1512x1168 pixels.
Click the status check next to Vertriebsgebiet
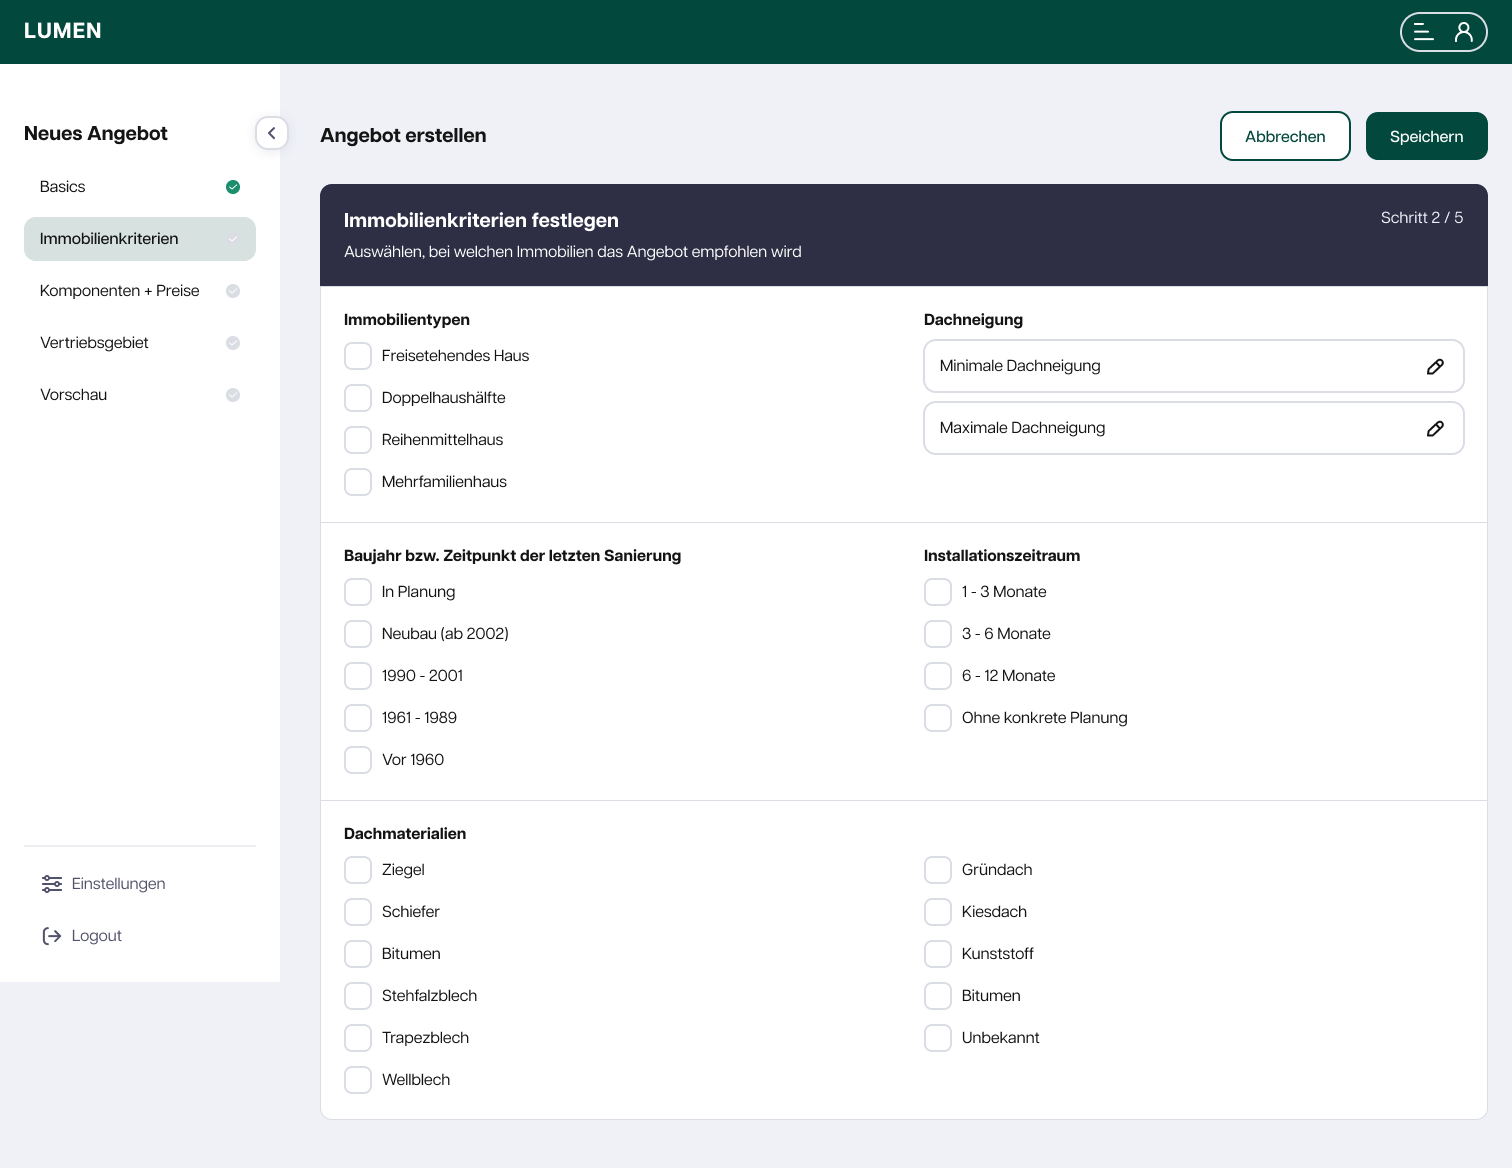coord(233,343)
